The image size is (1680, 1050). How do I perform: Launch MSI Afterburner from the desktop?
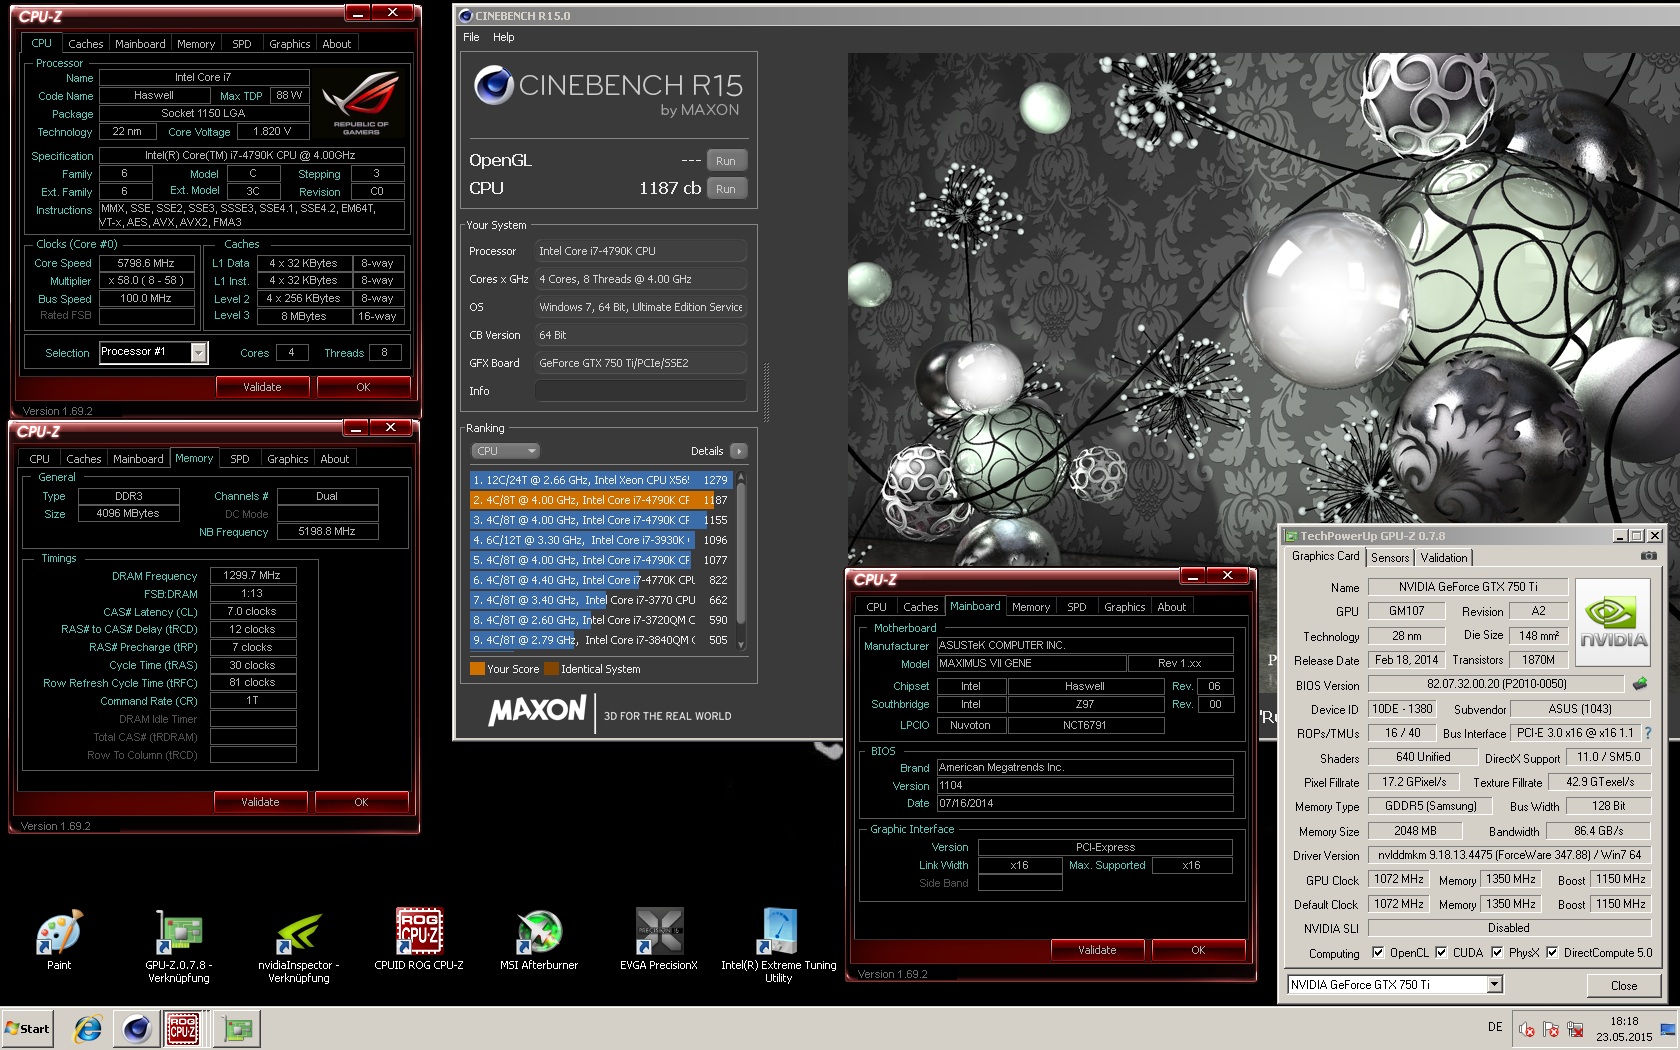[x=539, y=938]
